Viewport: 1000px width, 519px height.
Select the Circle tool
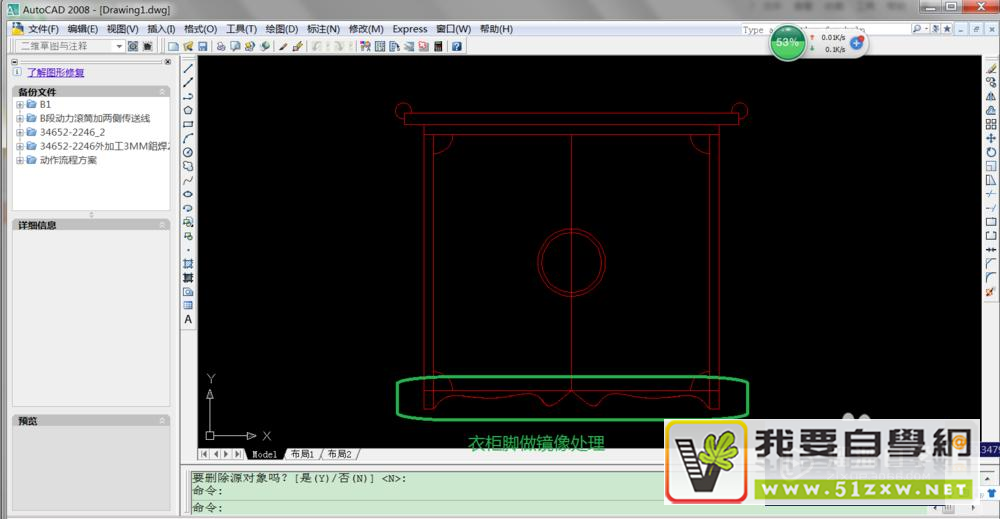tap(188, 152)
